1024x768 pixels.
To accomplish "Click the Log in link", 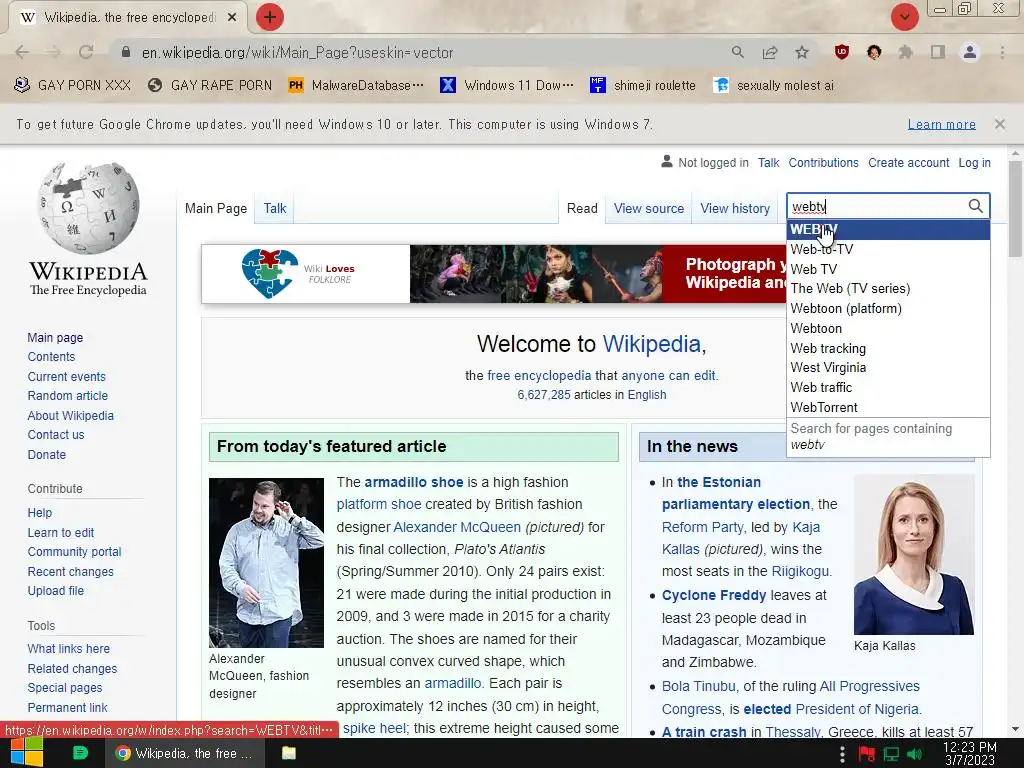I will [x=974, y=163].
